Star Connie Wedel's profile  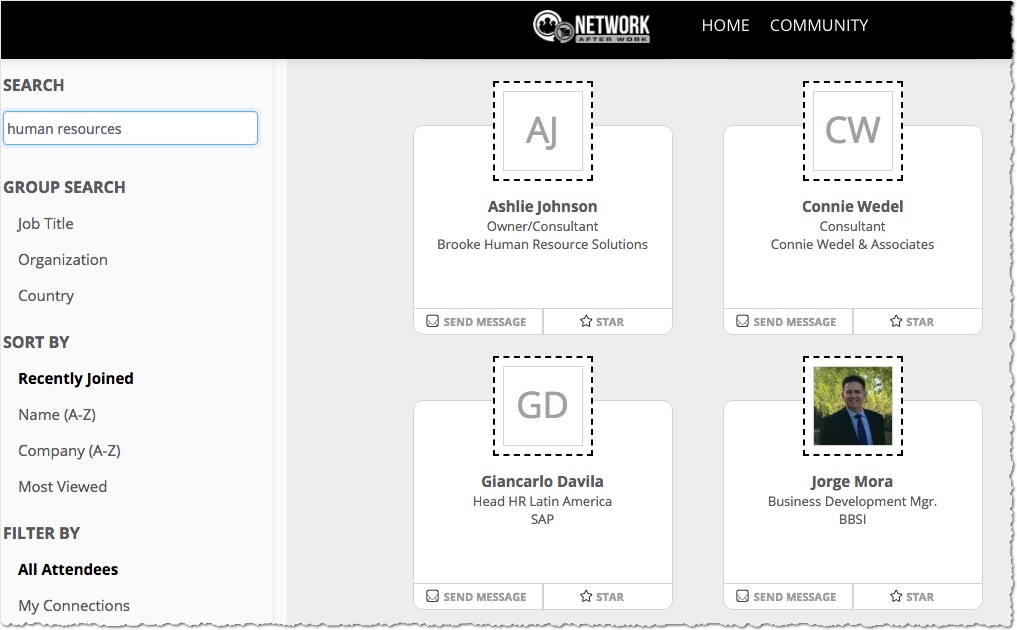point(912,322)
